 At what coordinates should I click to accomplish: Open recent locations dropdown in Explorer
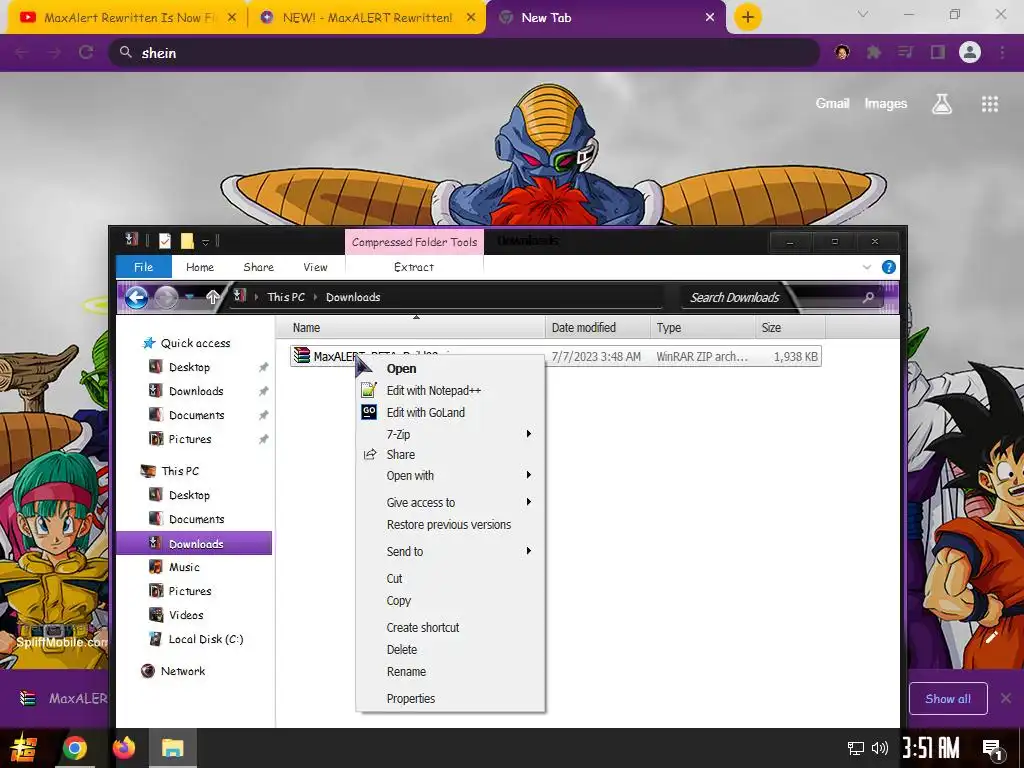[189, 298]
